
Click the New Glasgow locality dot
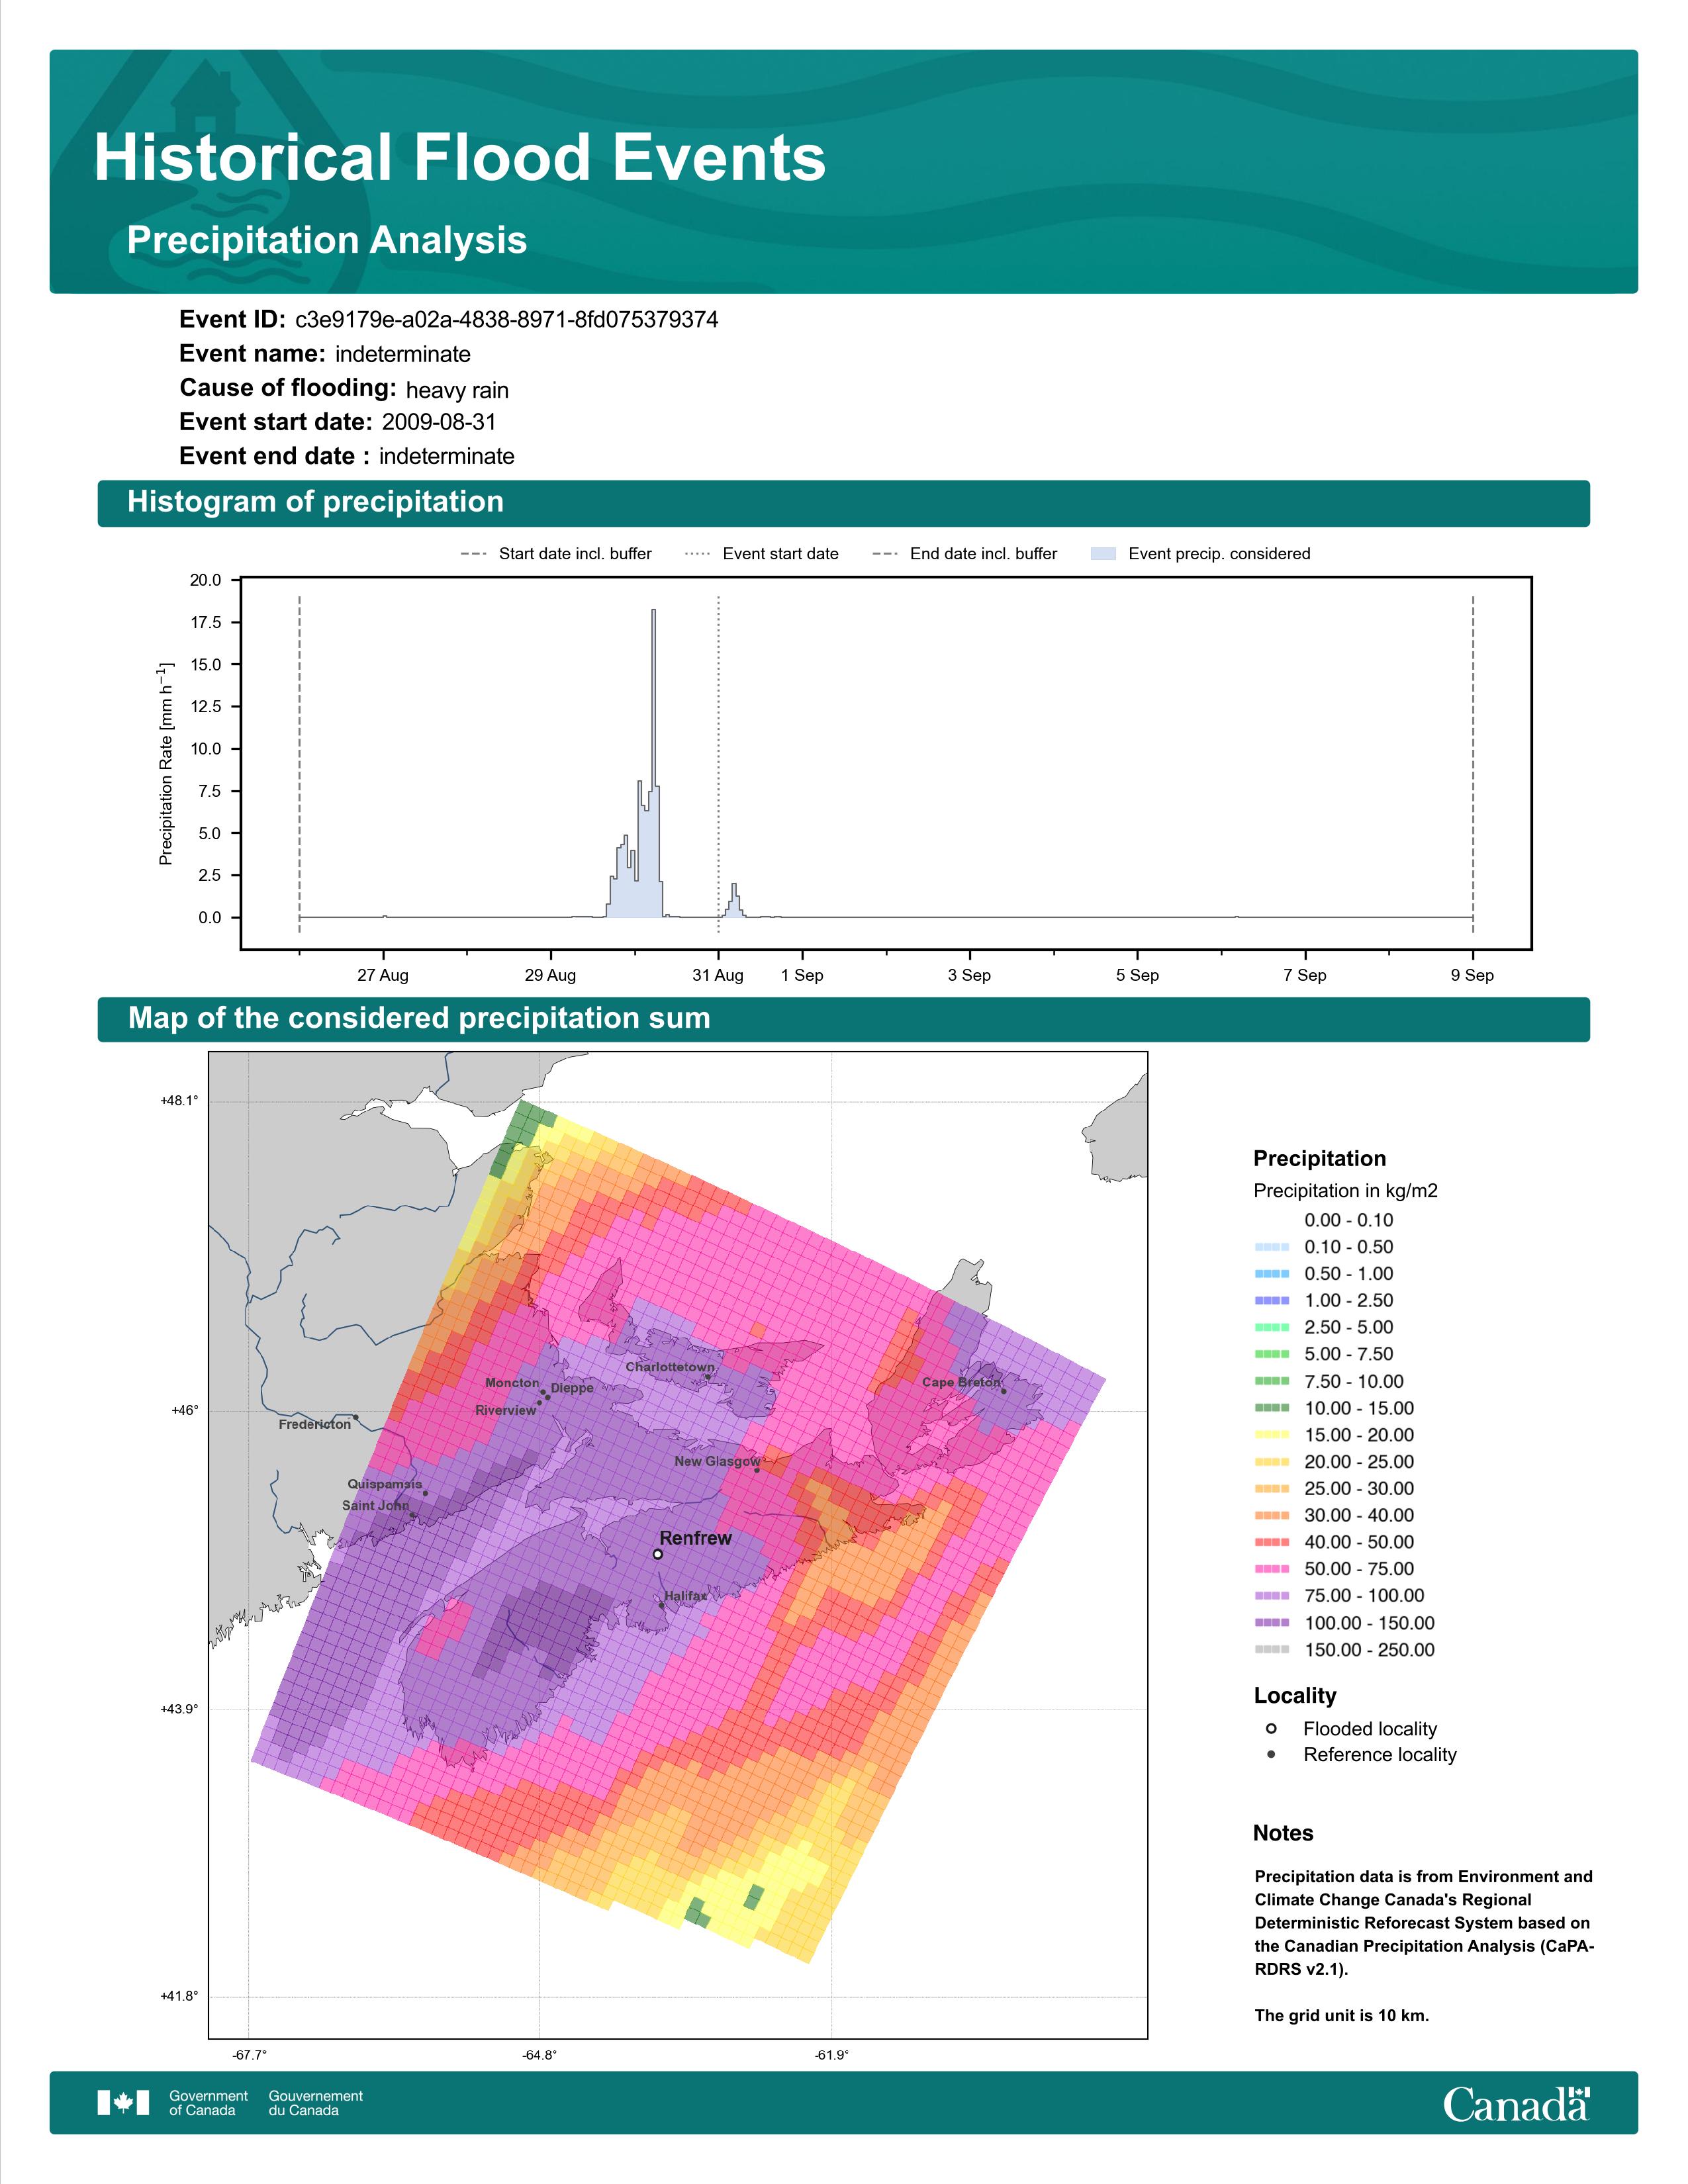(x=757, y=1470)
